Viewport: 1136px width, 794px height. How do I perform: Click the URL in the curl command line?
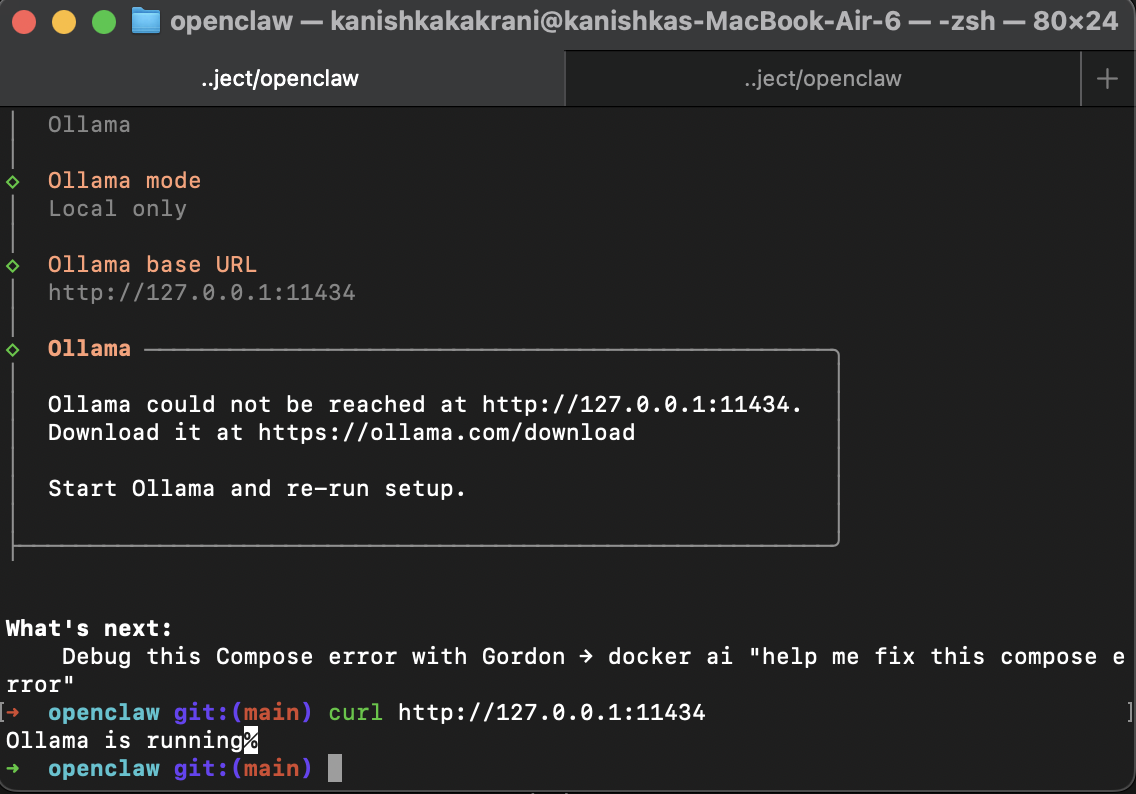[x=551, y=712]
